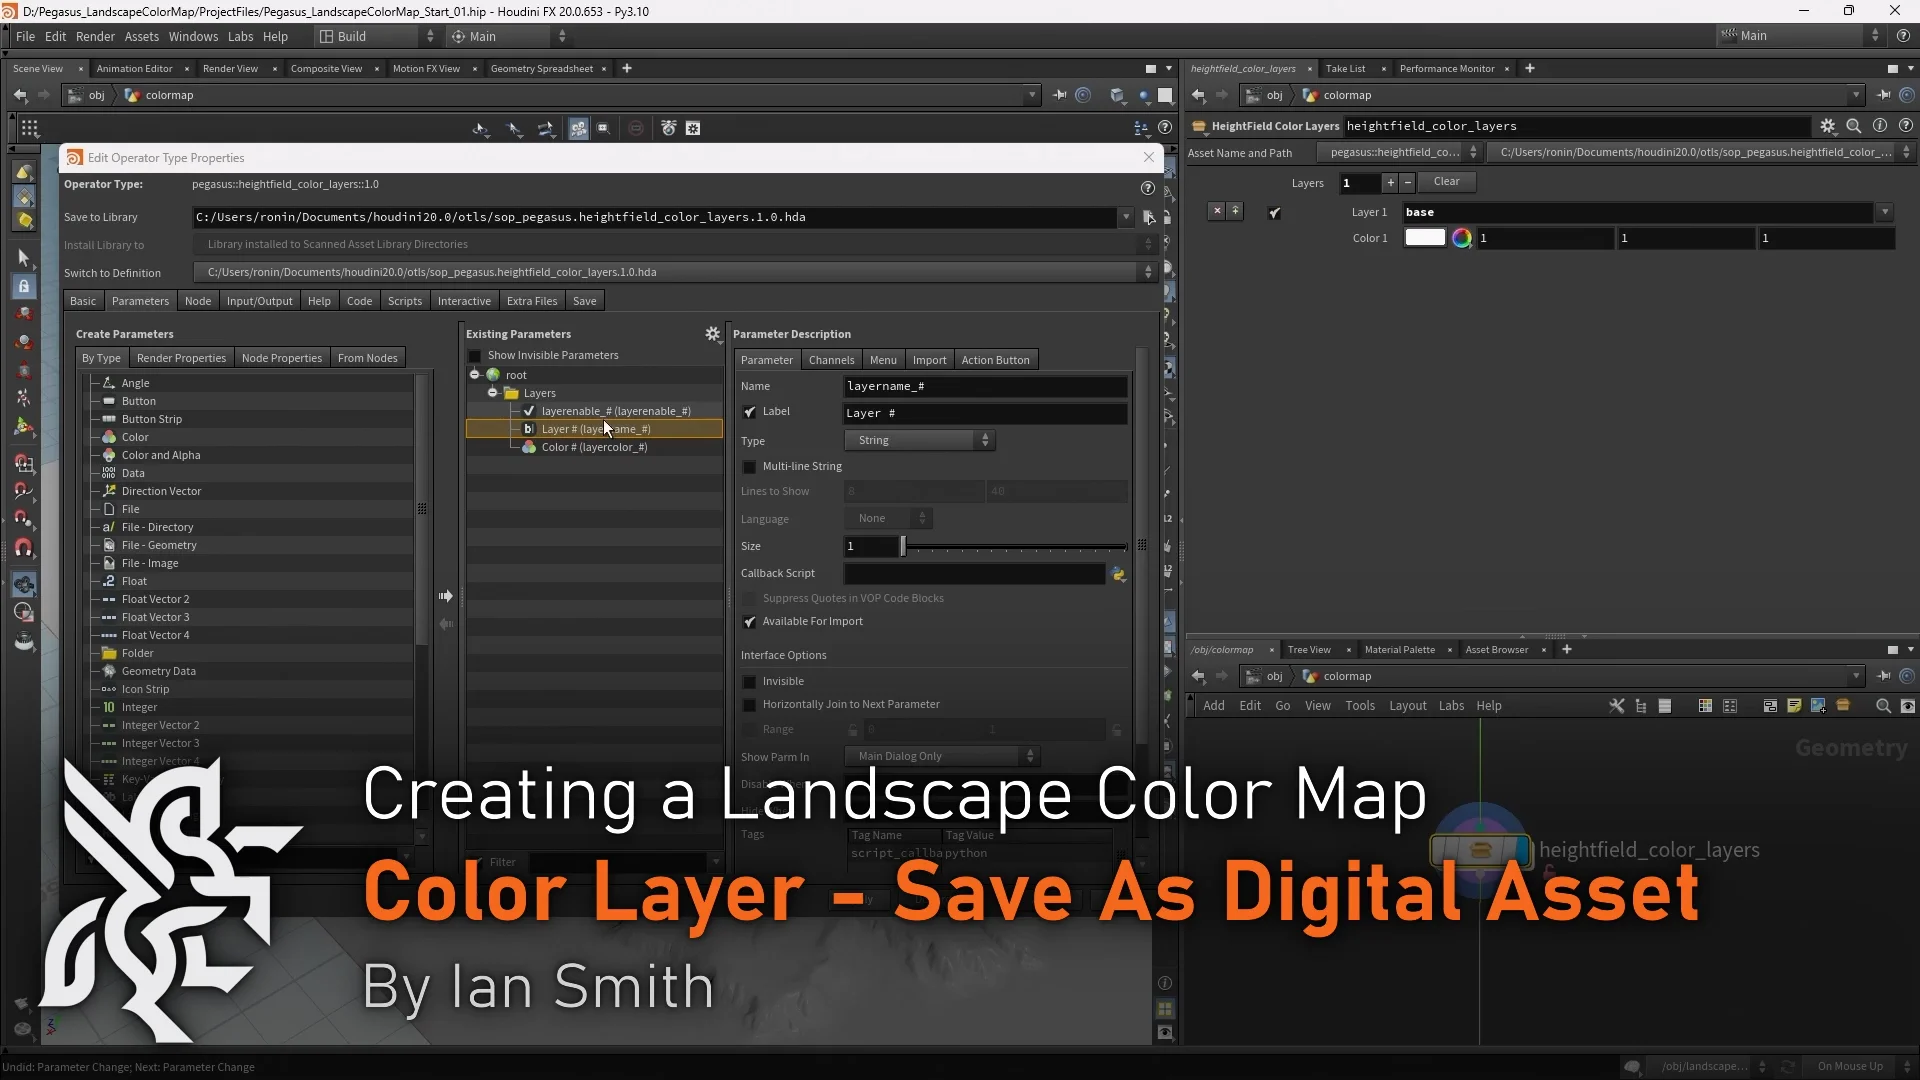
Task: Open the Layer 1 base dropdown arrow
Action: click(1886, 212)
